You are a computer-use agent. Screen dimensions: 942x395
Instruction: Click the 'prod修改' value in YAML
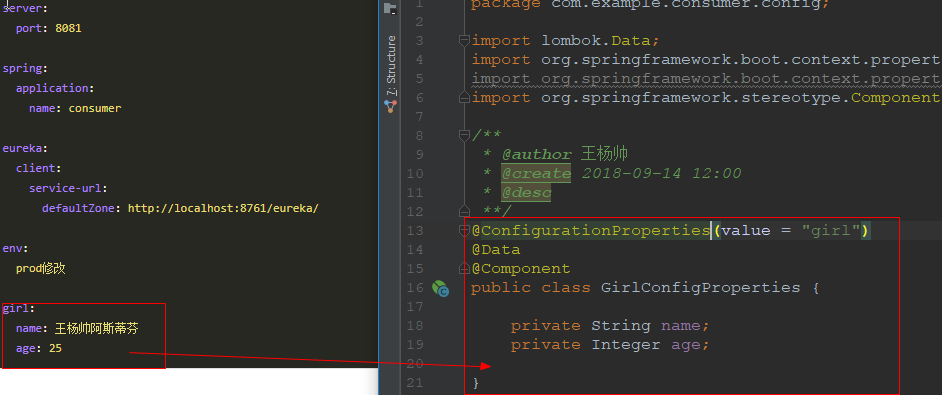click(x=41, y=268)
